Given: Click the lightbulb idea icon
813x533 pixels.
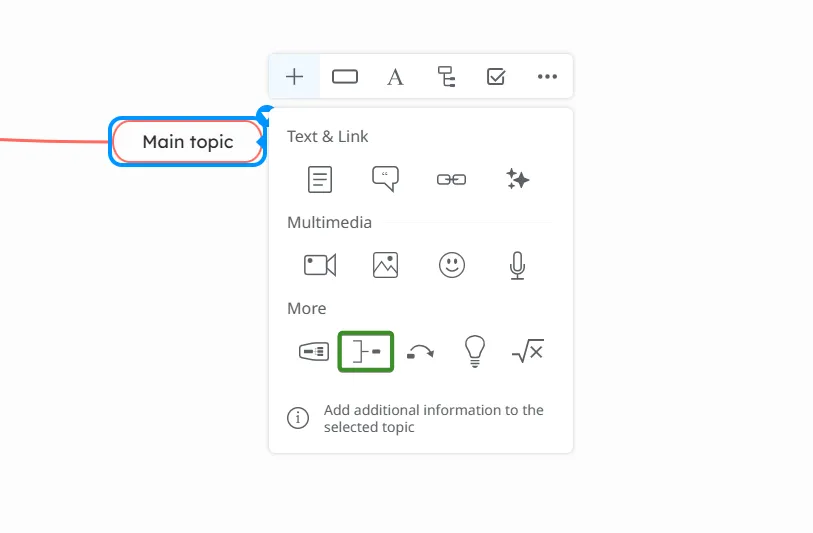Looking at the screenshot, I should [474, 352].
